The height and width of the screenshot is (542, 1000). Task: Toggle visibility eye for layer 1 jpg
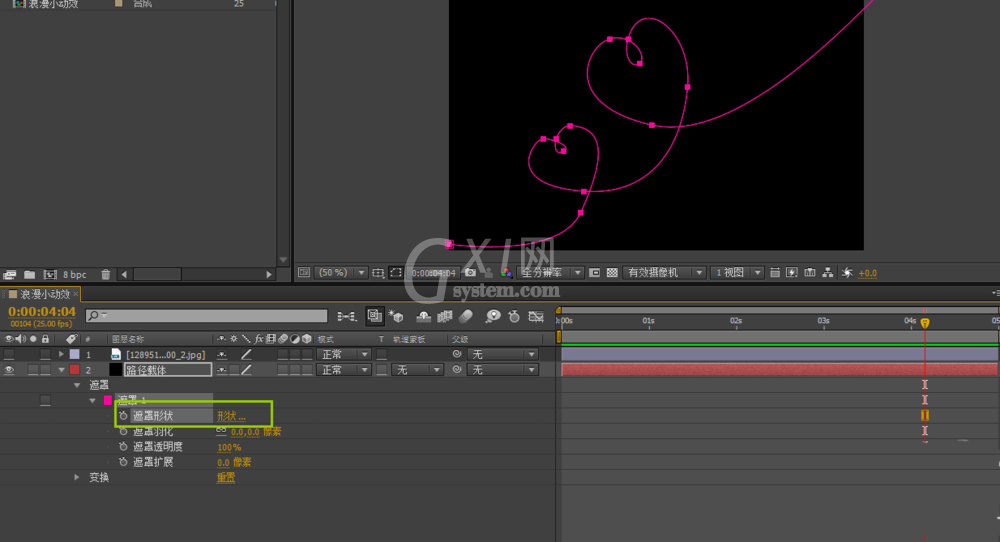9,355
